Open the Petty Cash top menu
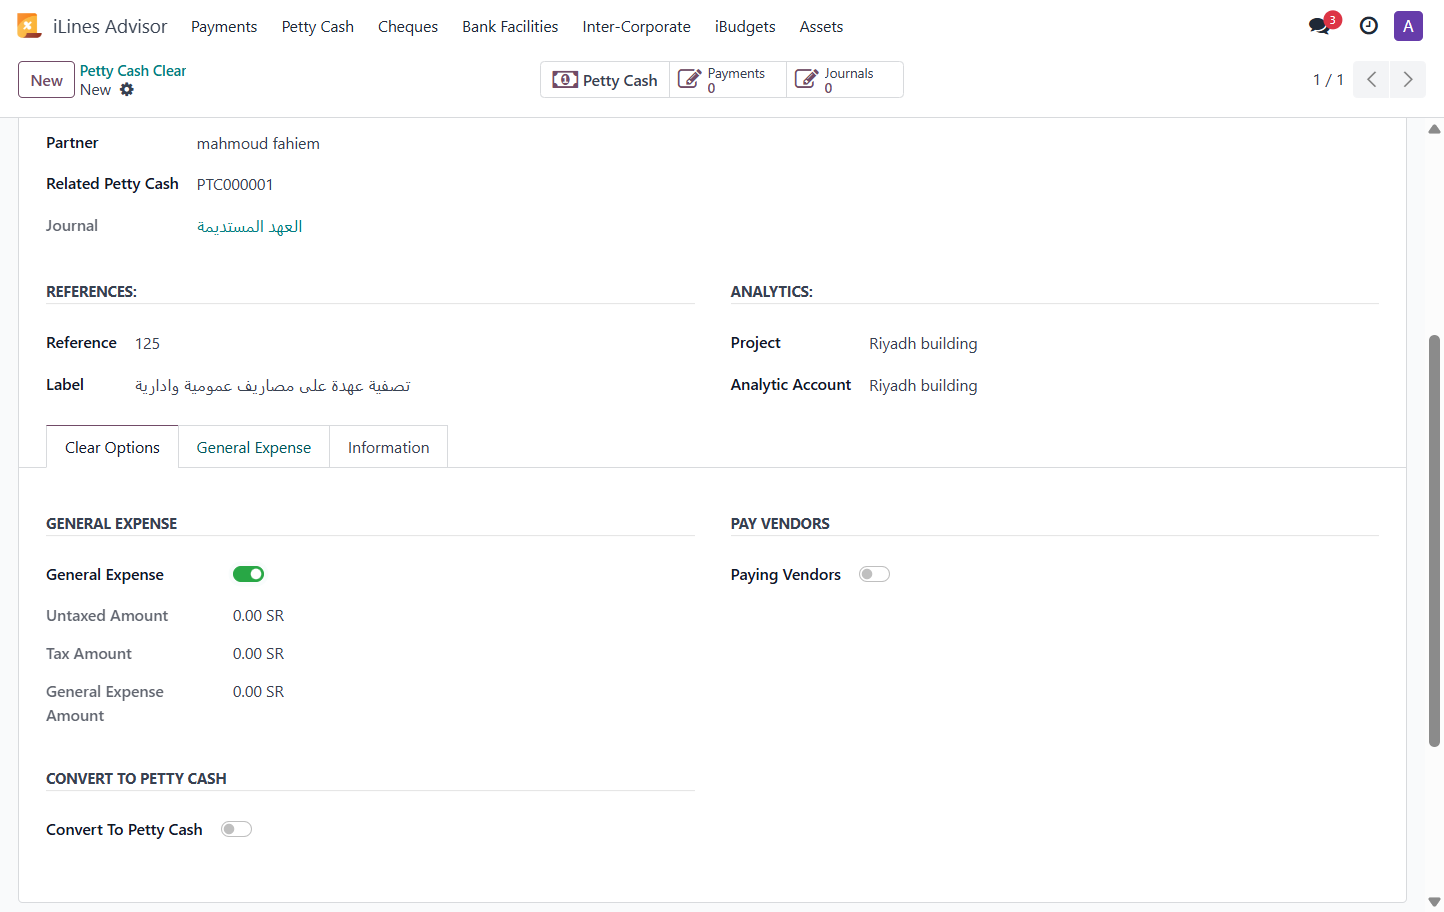Image resolution: width=1444 pixels, height=912 pixels. coord(318,27)
